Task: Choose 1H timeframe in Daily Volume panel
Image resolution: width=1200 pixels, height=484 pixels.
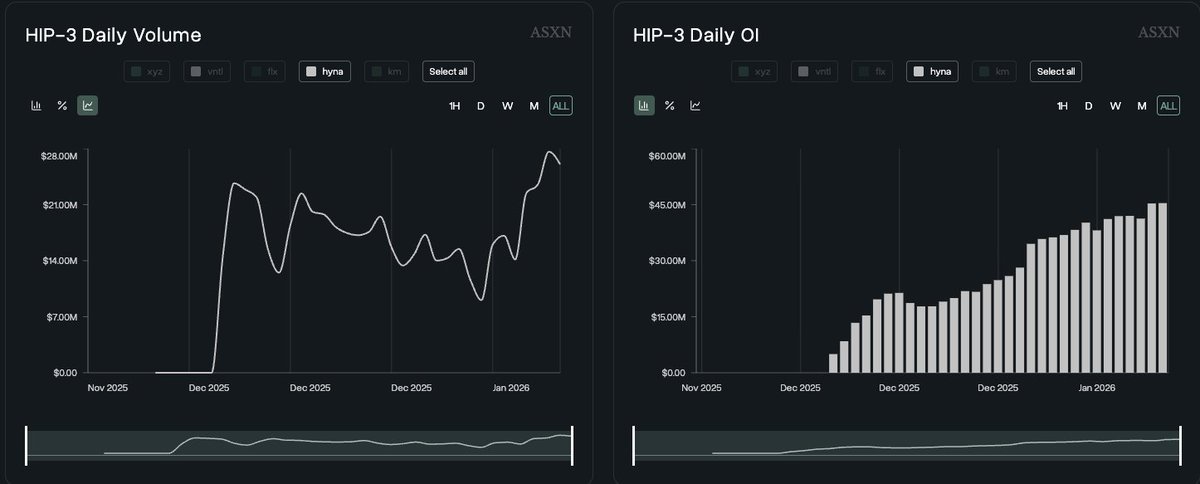Action: pyautogui.click(x=454, y=106)
